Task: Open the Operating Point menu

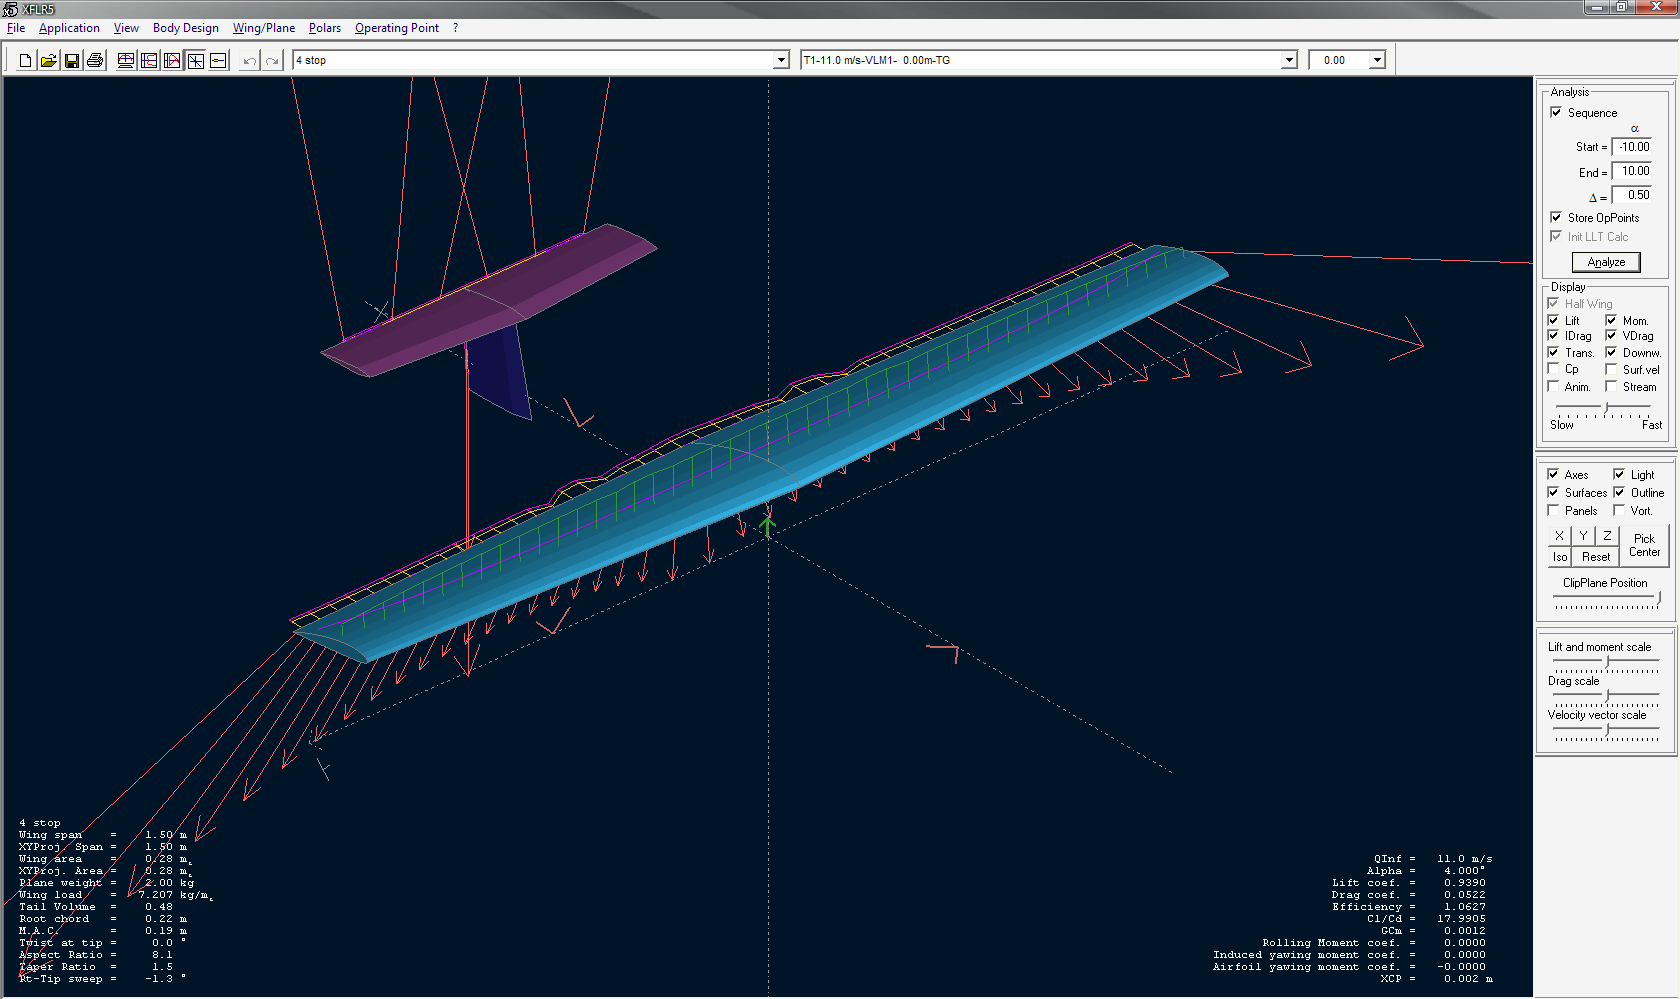Action: click(397, 28)
